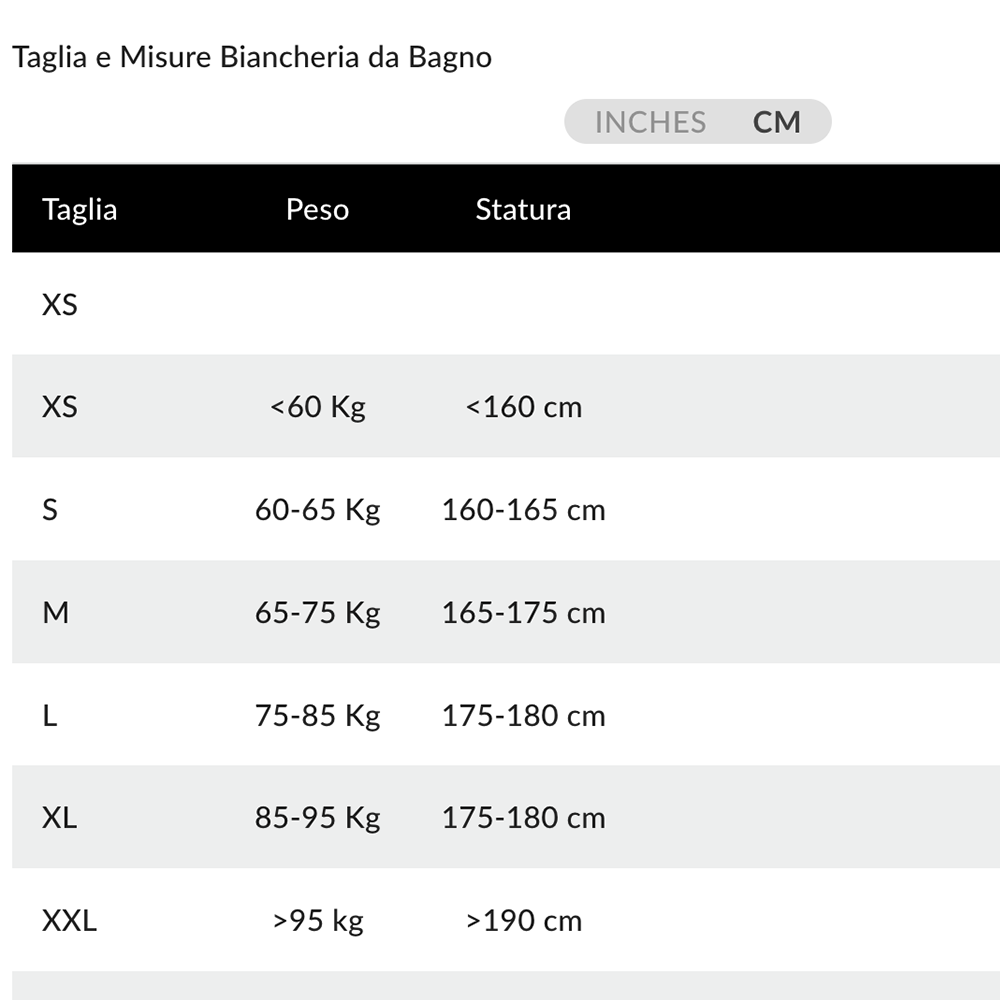Select the M size label
This screenshot has width=1000, height=1000.
click(x=56, y=612)
